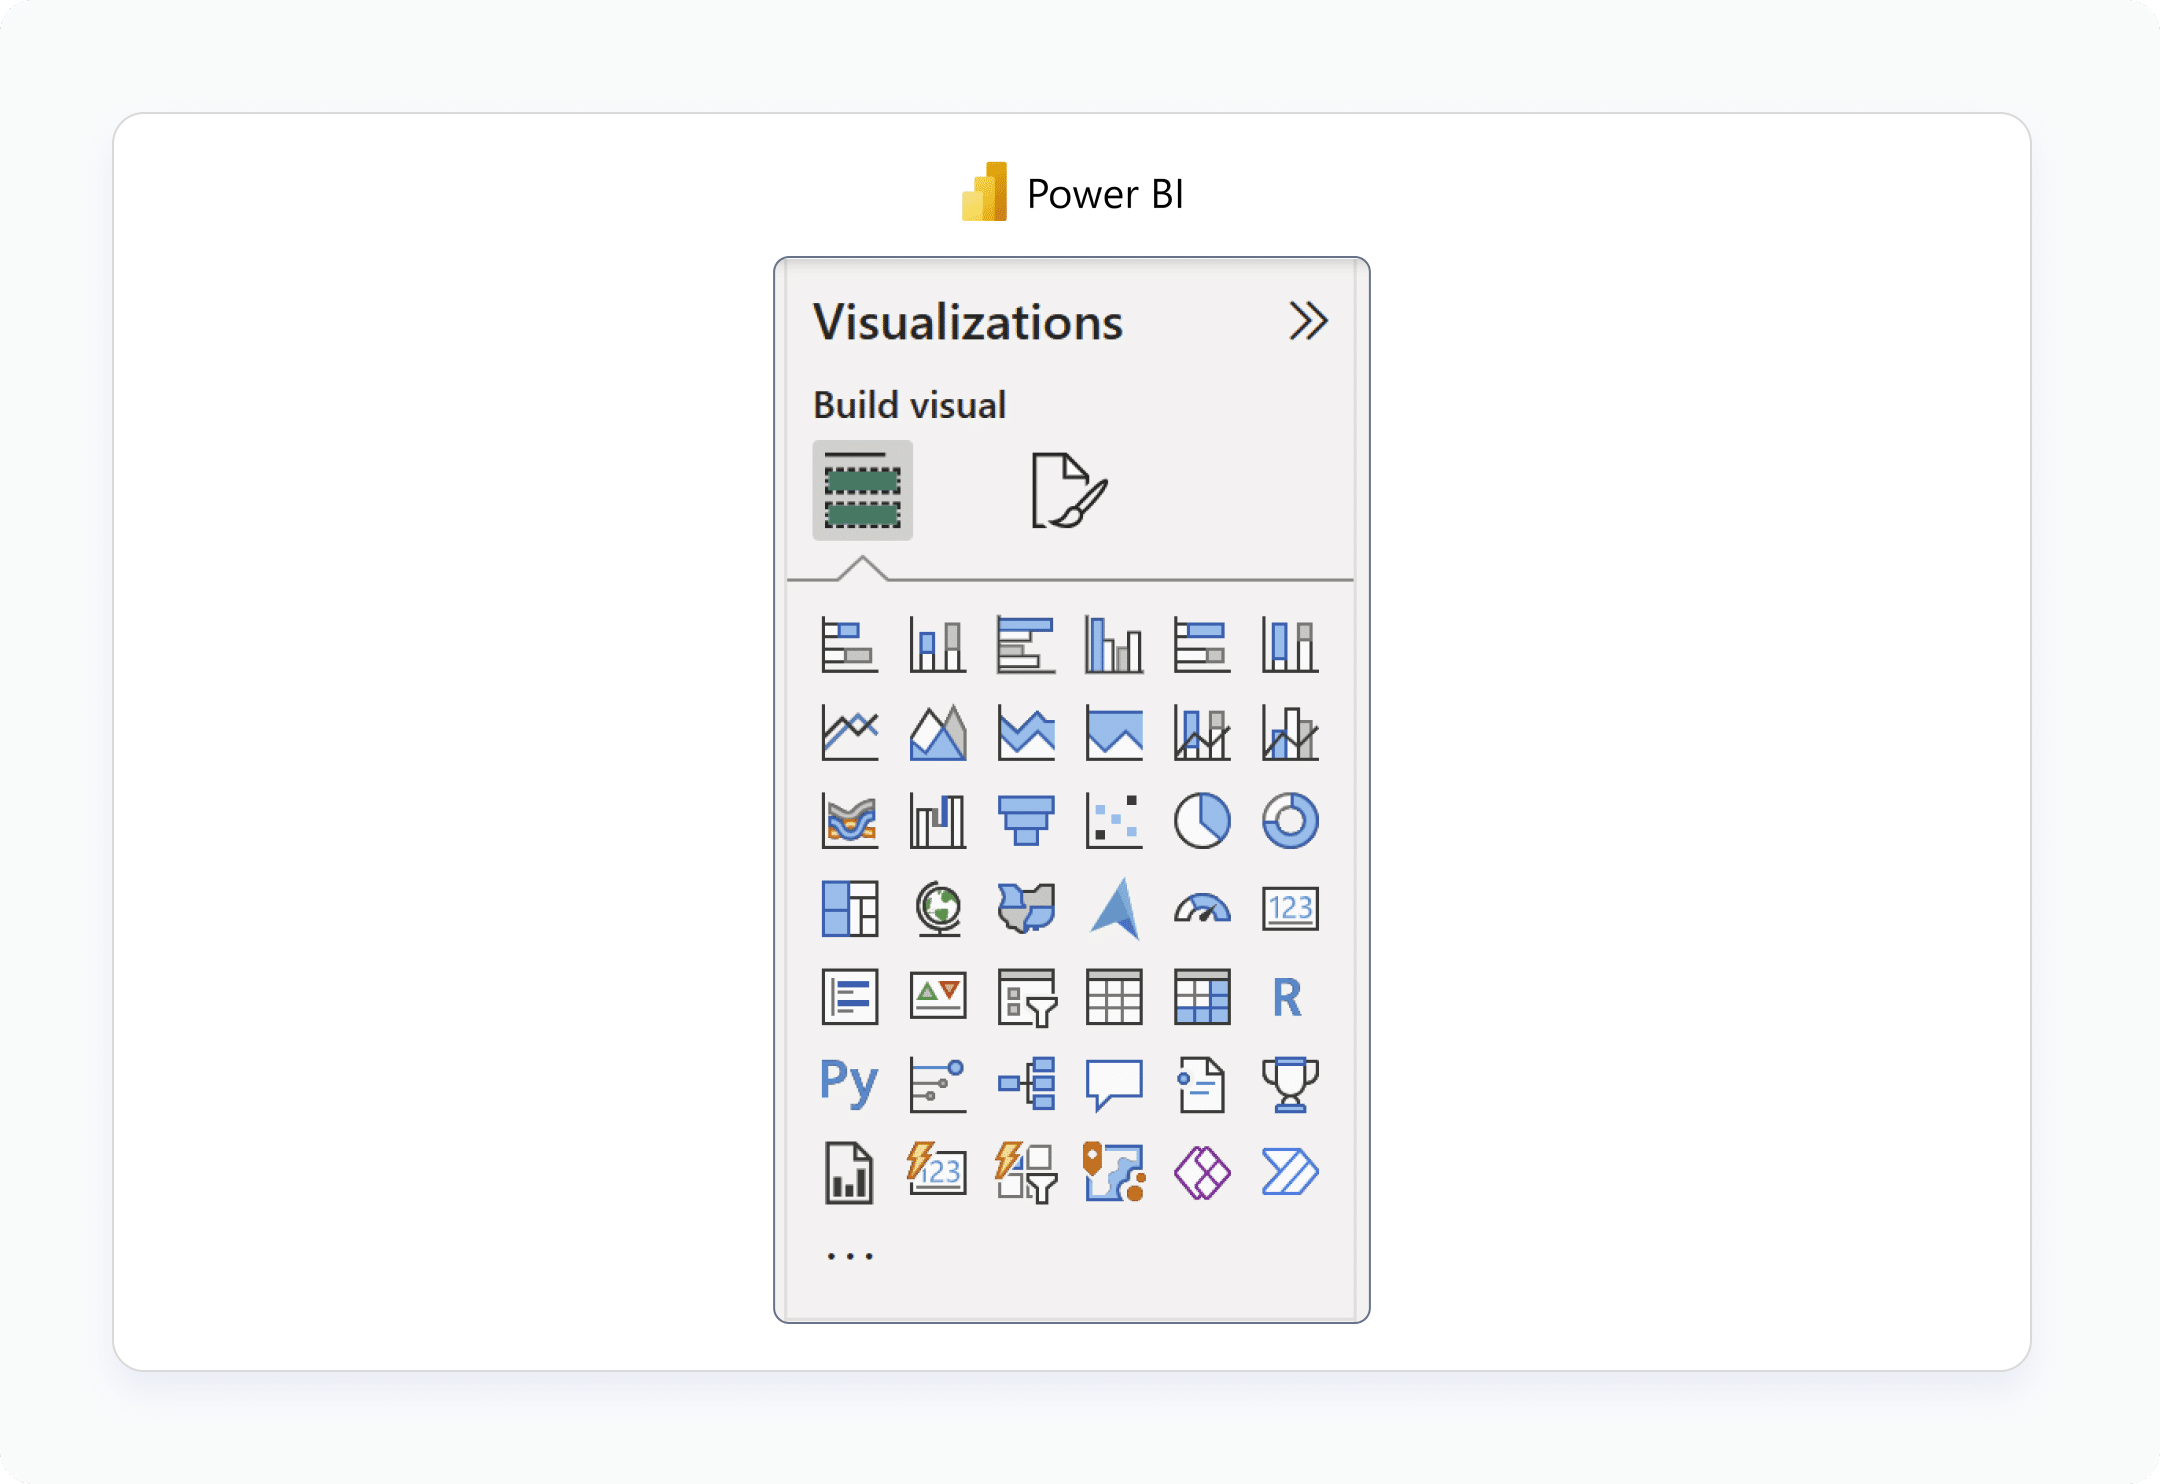The height and width of the screenshot is (1484, 2160).
Task: Select the decomposition tree visual
Action: pyautogui.click(x=1026, y=1085)
